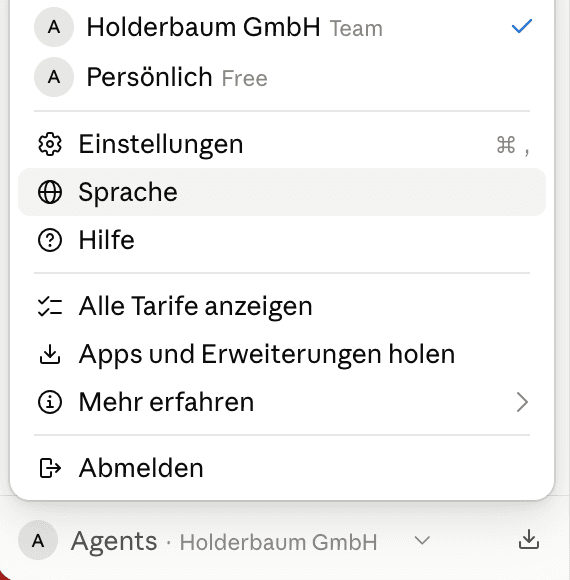Click the blue checkmark next to Holderbaum GmbH
This screenshot has width=570, height=580.
tap(522, 26)
